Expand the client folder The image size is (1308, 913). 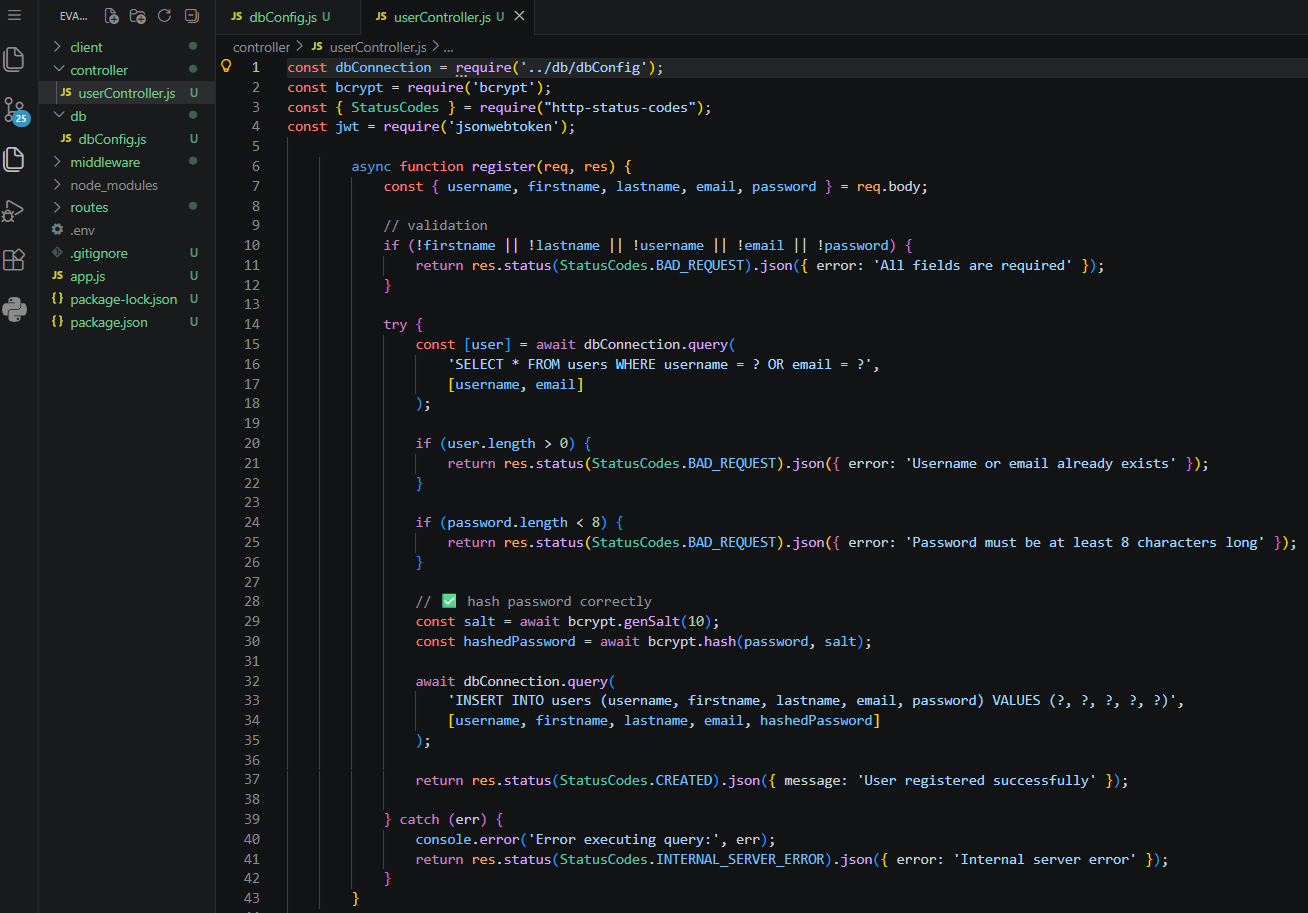(57, 47)
